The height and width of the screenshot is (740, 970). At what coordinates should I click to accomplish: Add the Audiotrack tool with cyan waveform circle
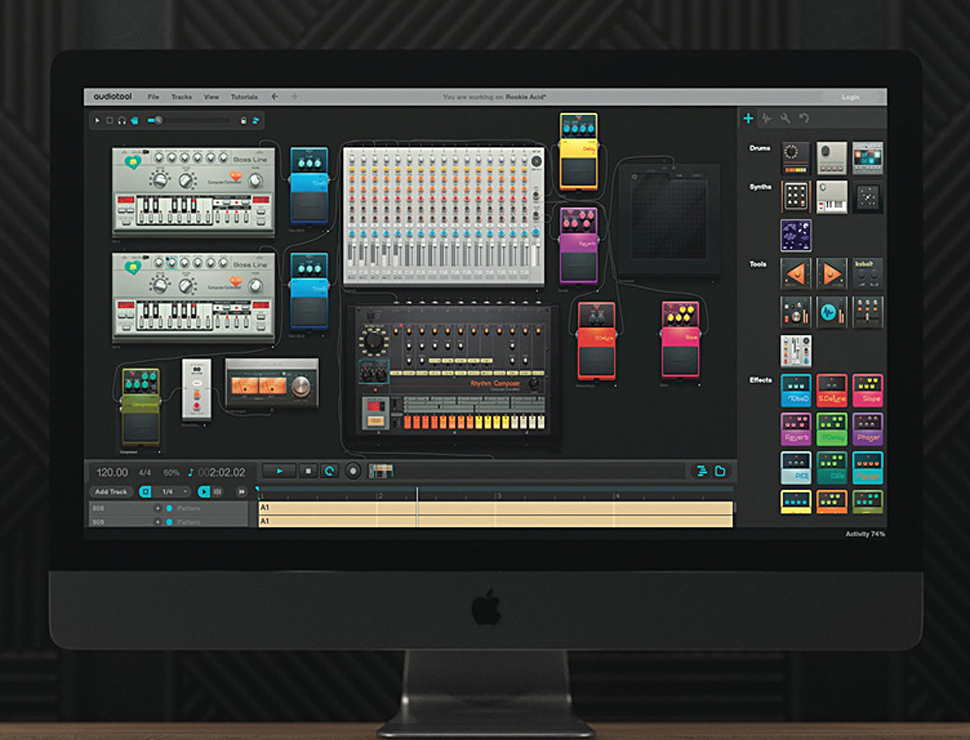pyautogui.click(x=831, y=312)
